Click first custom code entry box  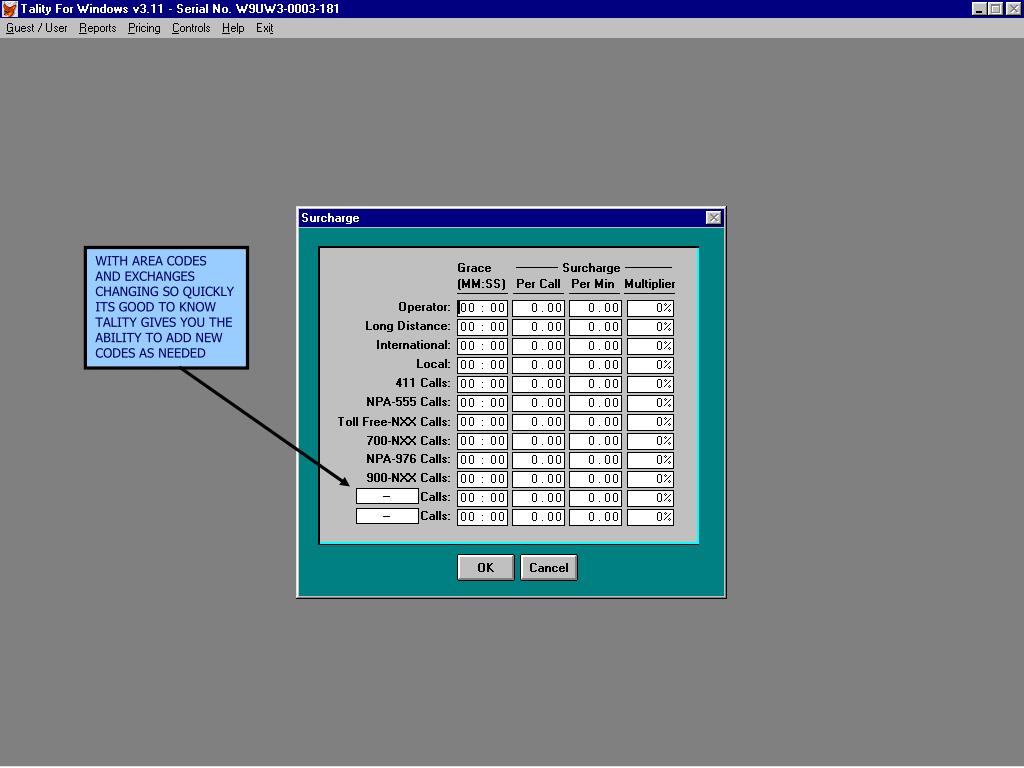point(387,497)
